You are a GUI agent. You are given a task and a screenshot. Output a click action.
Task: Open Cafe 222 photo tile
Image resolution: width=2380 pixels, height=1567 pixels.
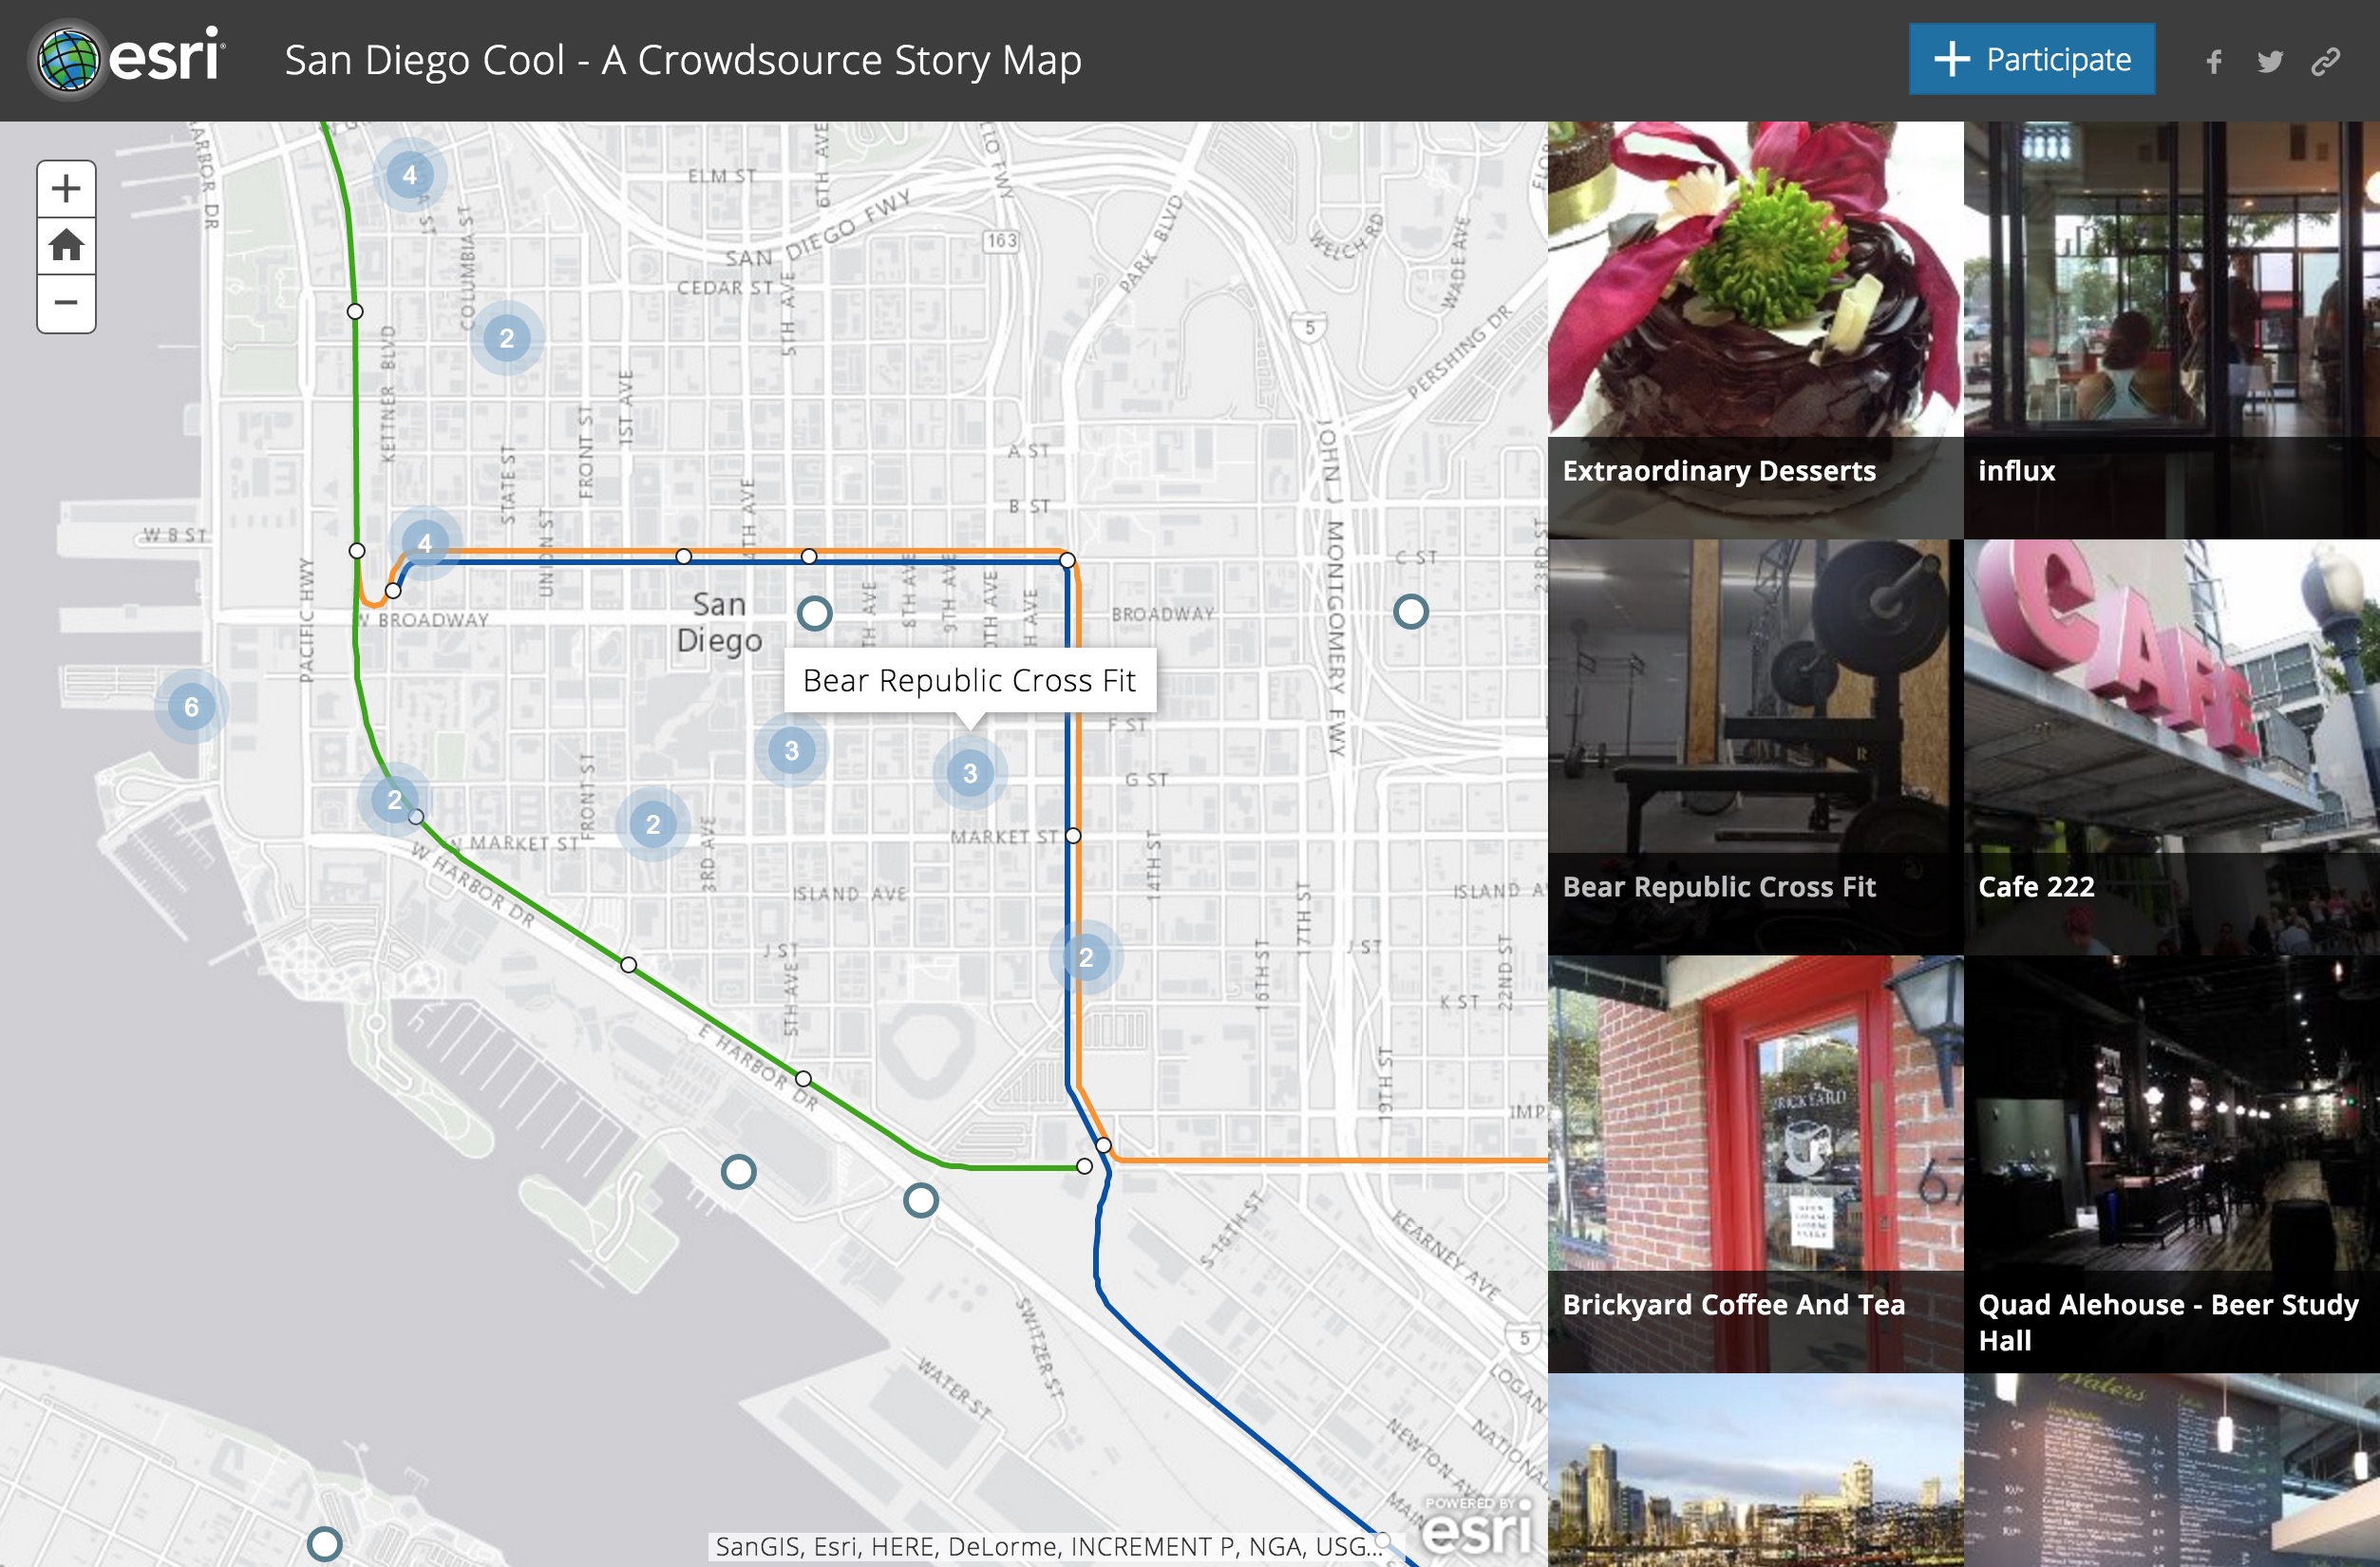[2171, 747]
